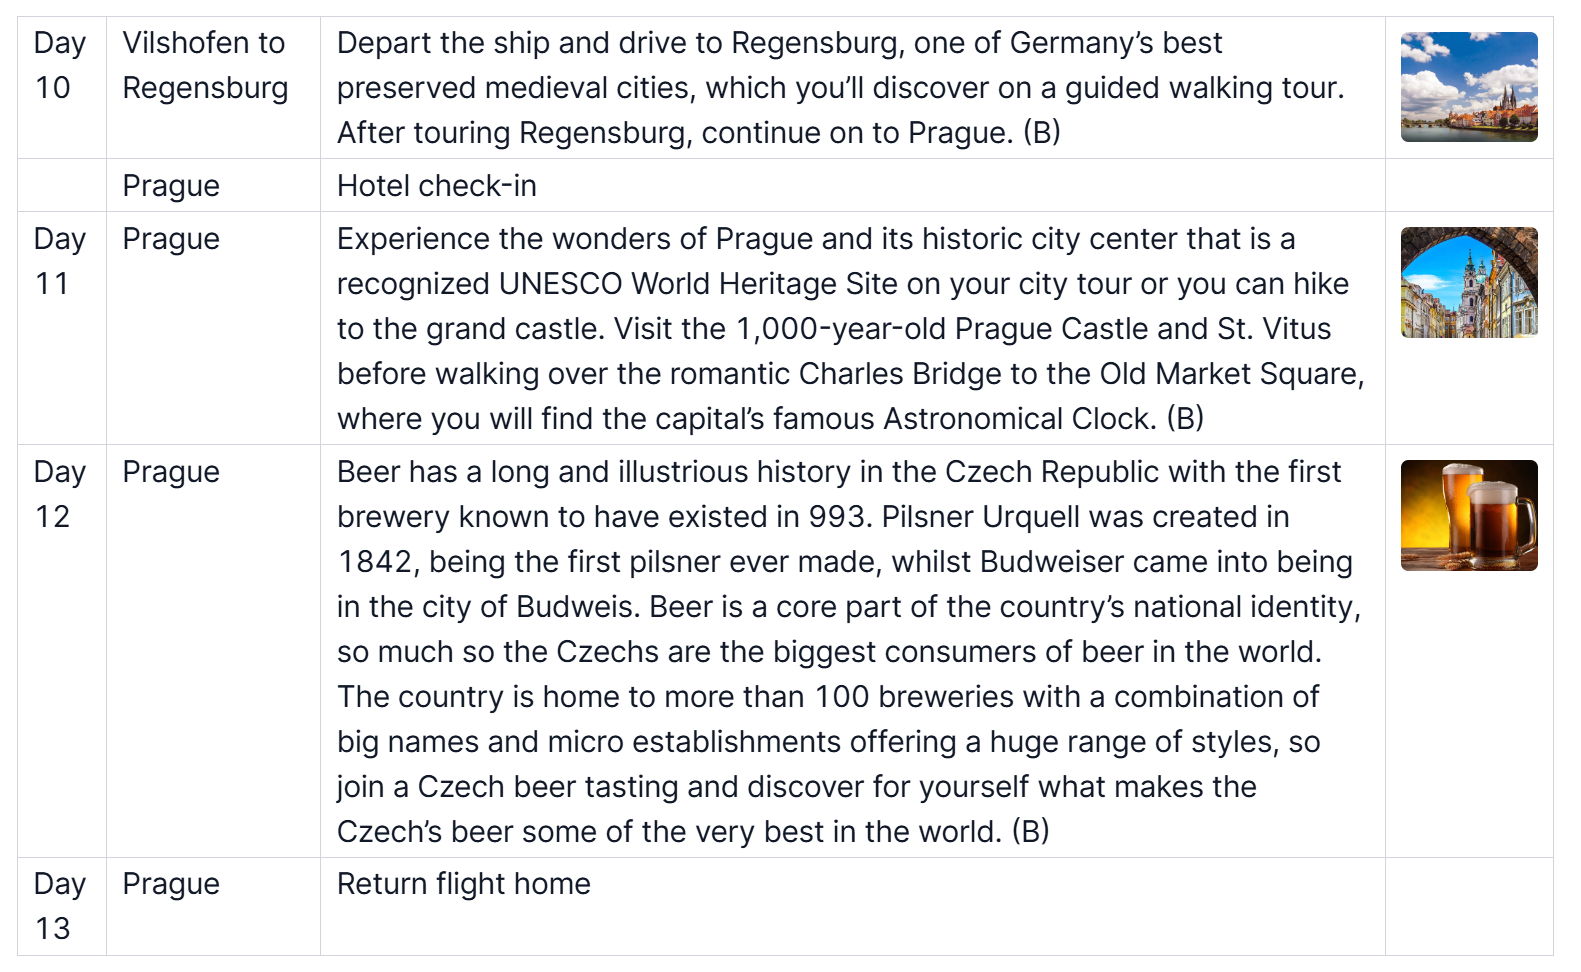Click 'Prague' in the hotel check-in row
Image resolution: width=1581 pixels, height=972 pixels.
click(171, 186)
